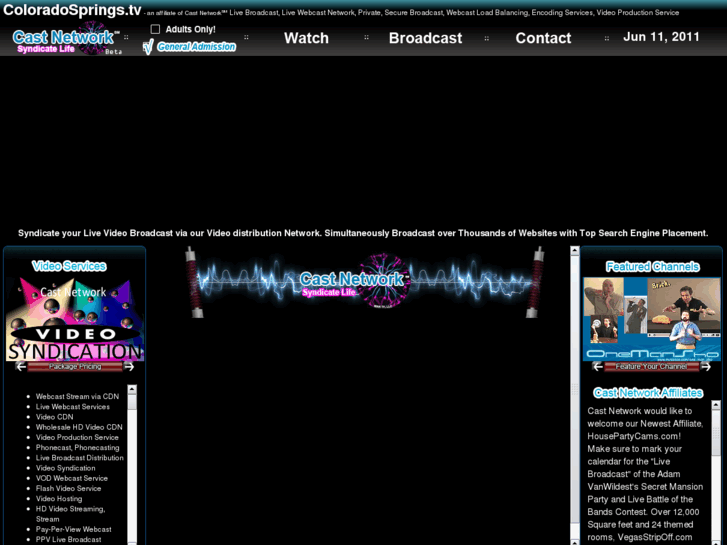Click the Cast Network Syndicate Life logo
The height and width of the screenshot is (545, 727).
point(67,38)
